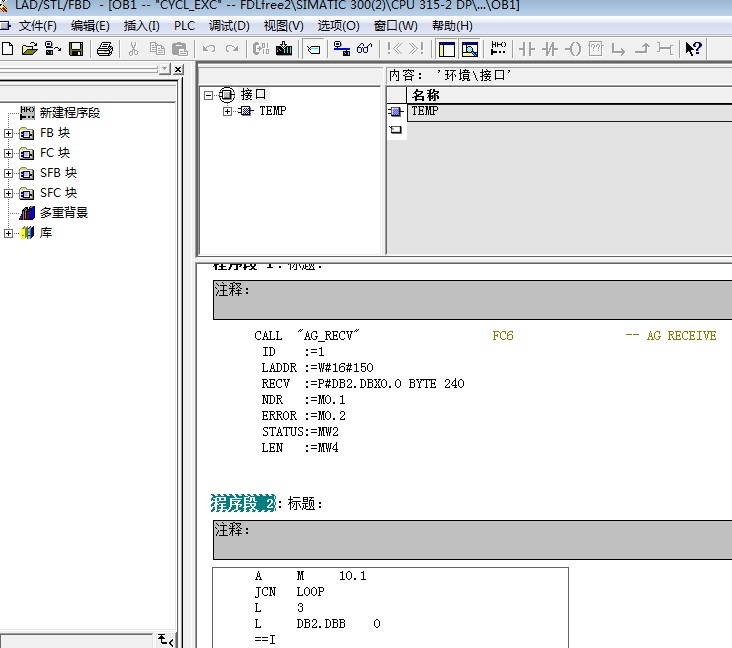
Task: Save the block with the floppy disk icon
Action: coord(76,49)
